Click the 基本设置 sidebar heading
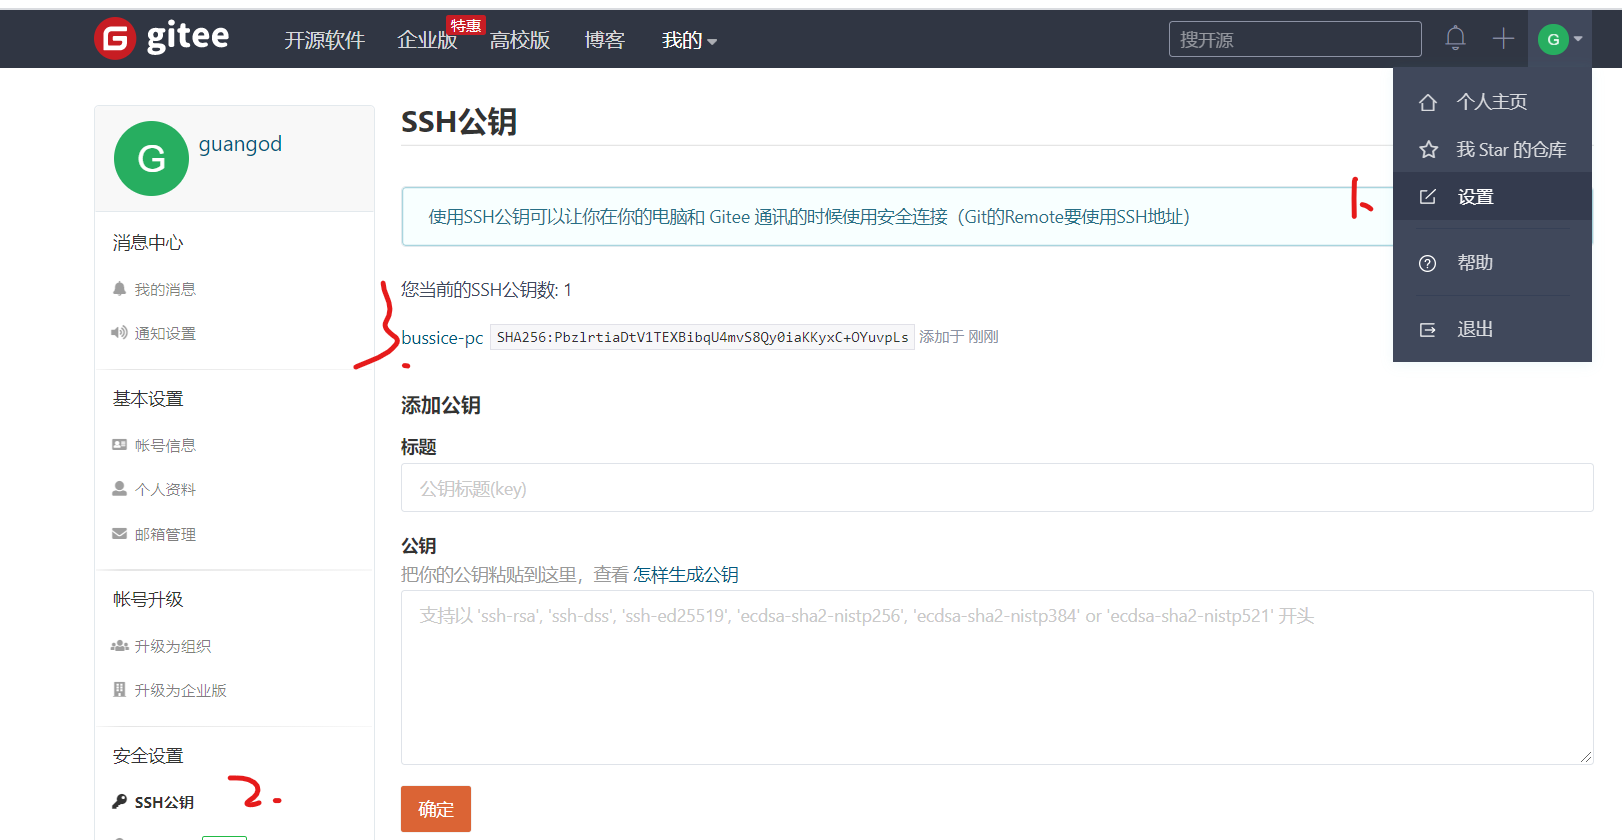This screenshot has height=840, width=1622. [x=148, y=399]
